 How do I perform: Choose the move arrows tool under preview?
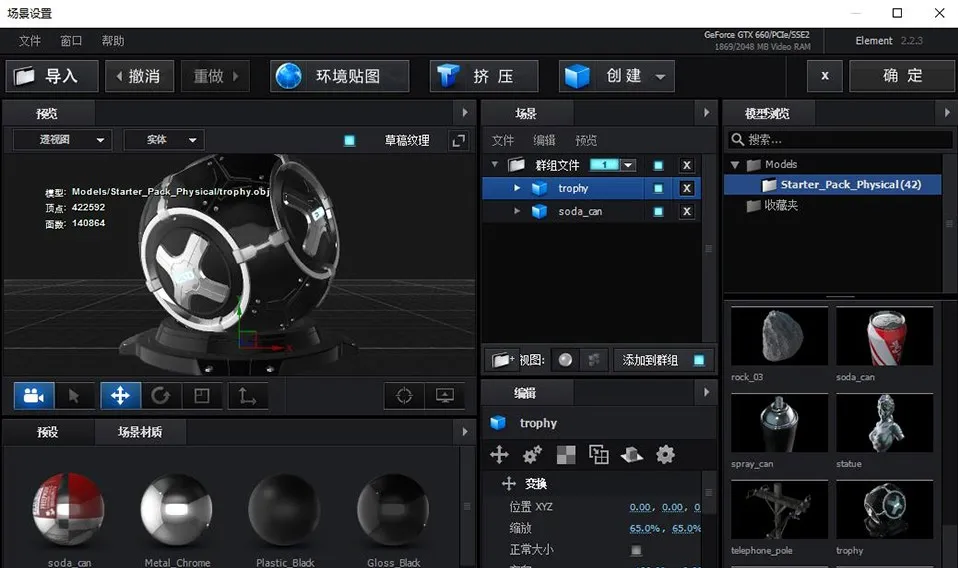pyautogui.click(x=120, y=396)
